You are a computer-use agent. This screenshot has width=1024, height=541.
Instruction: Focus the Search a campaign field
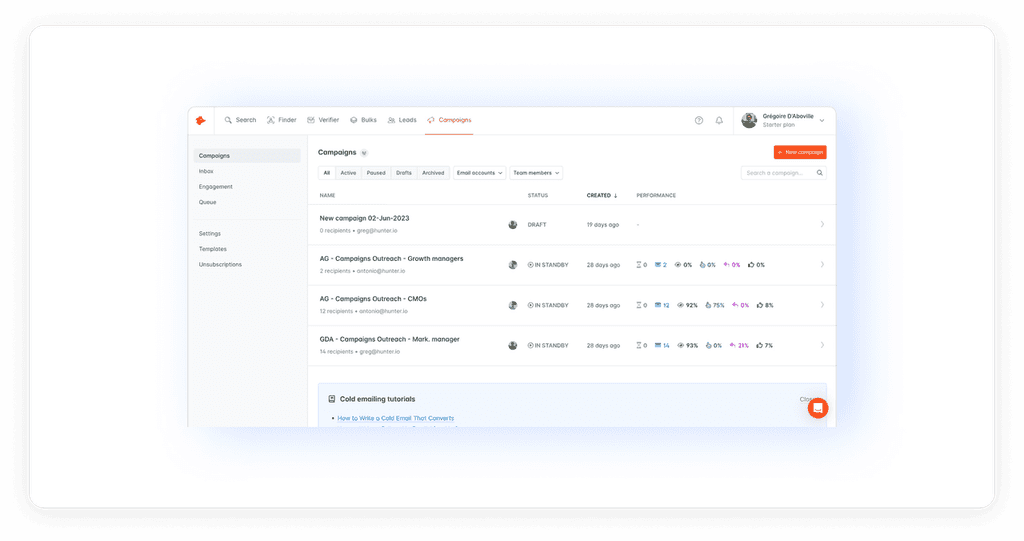(779, 173)
